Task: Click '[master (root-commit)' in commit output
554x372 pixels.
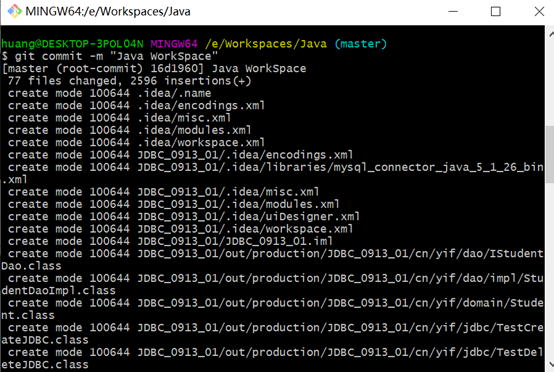Action: click(72, 69)
